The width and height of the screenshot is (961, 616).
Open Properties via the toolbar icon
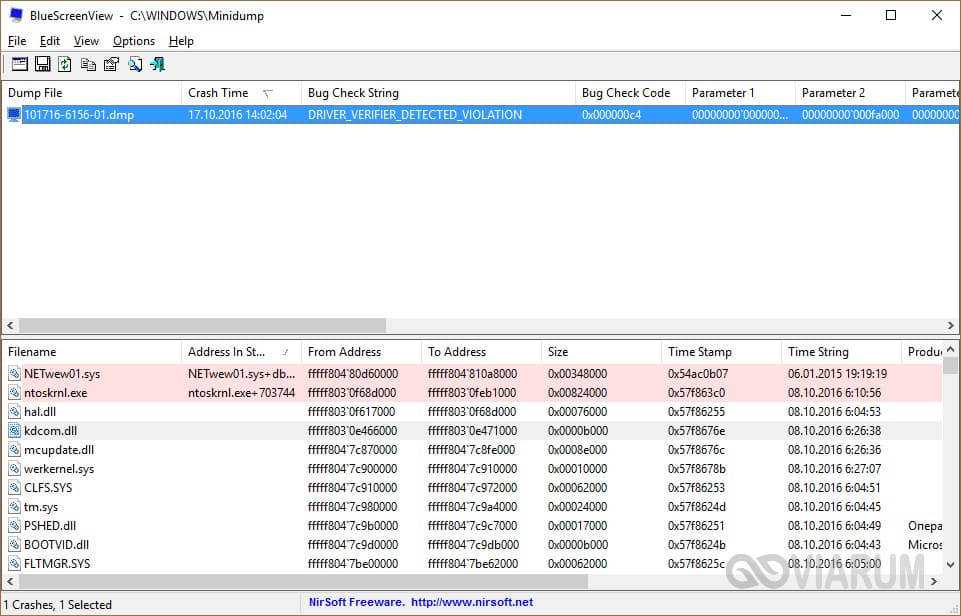coord(111,64)
